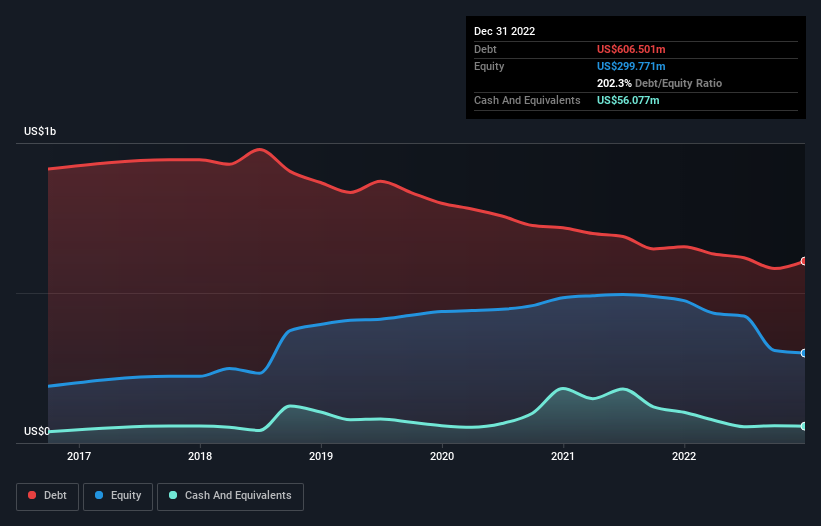
Task: Click the 2019 x-axis label
Action: (x=321, y=456)
